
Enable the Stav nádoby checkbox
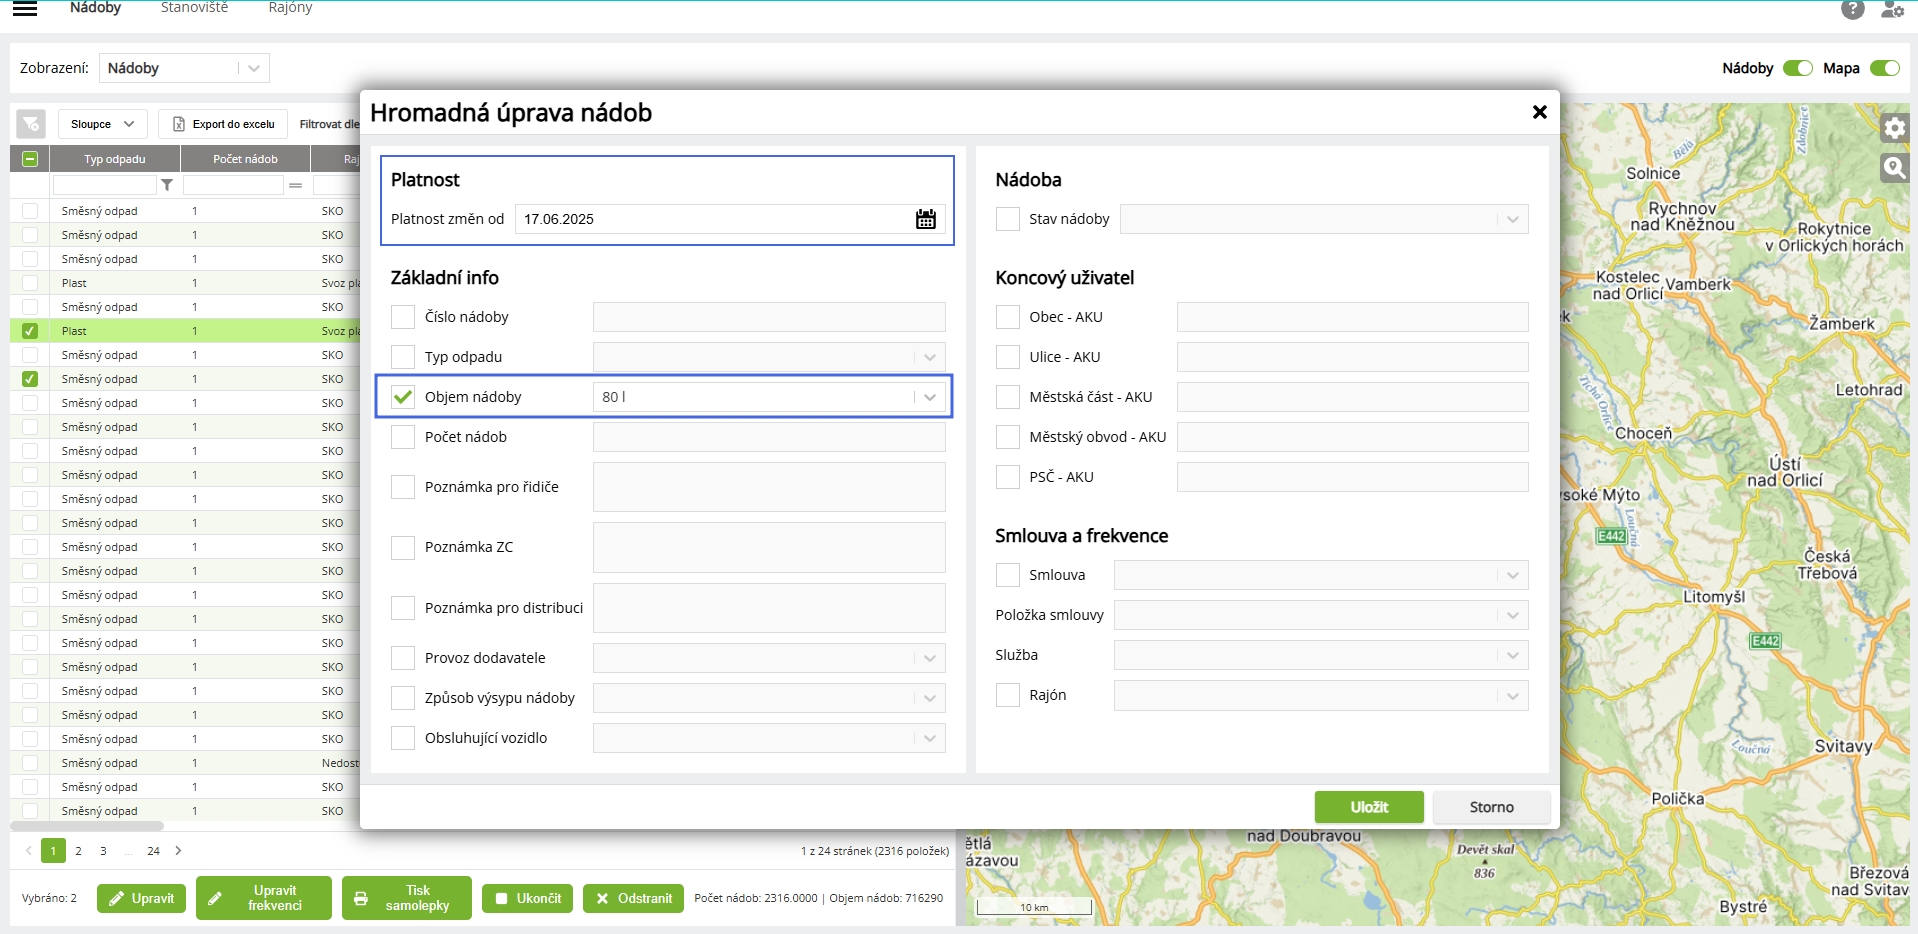1008,219
